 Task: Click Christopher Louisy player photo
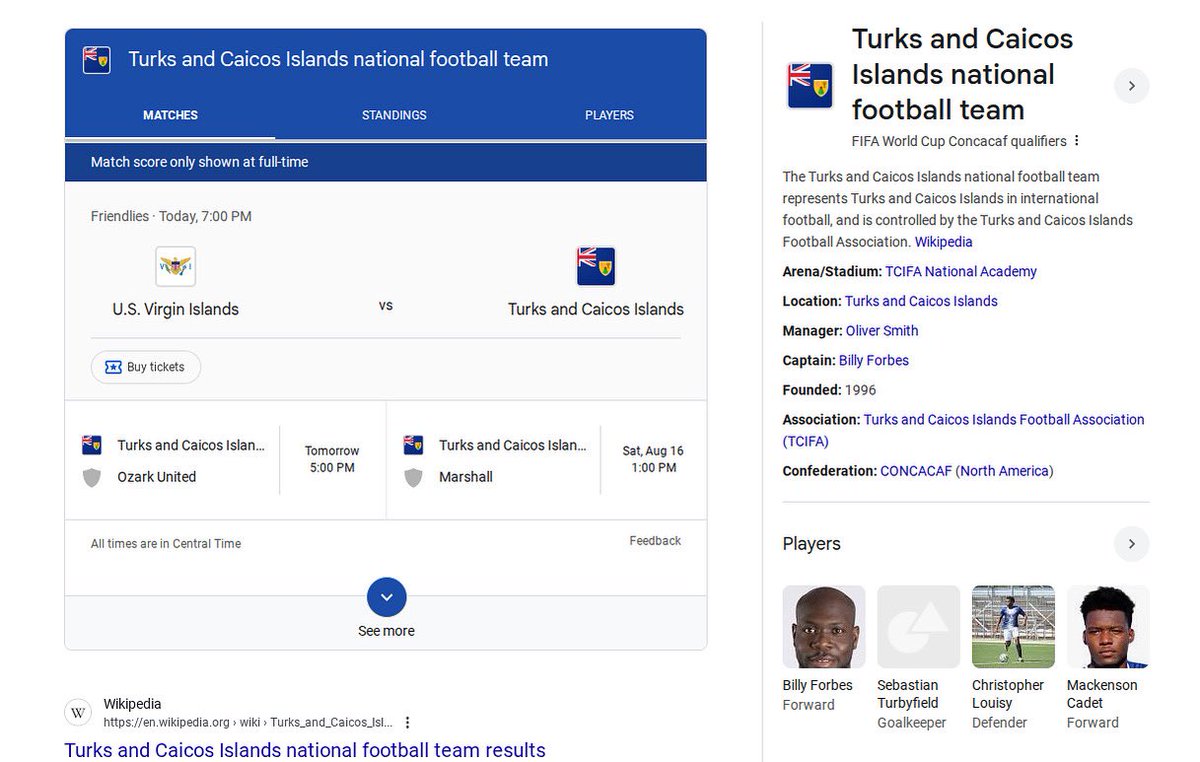coord(1013,627)
